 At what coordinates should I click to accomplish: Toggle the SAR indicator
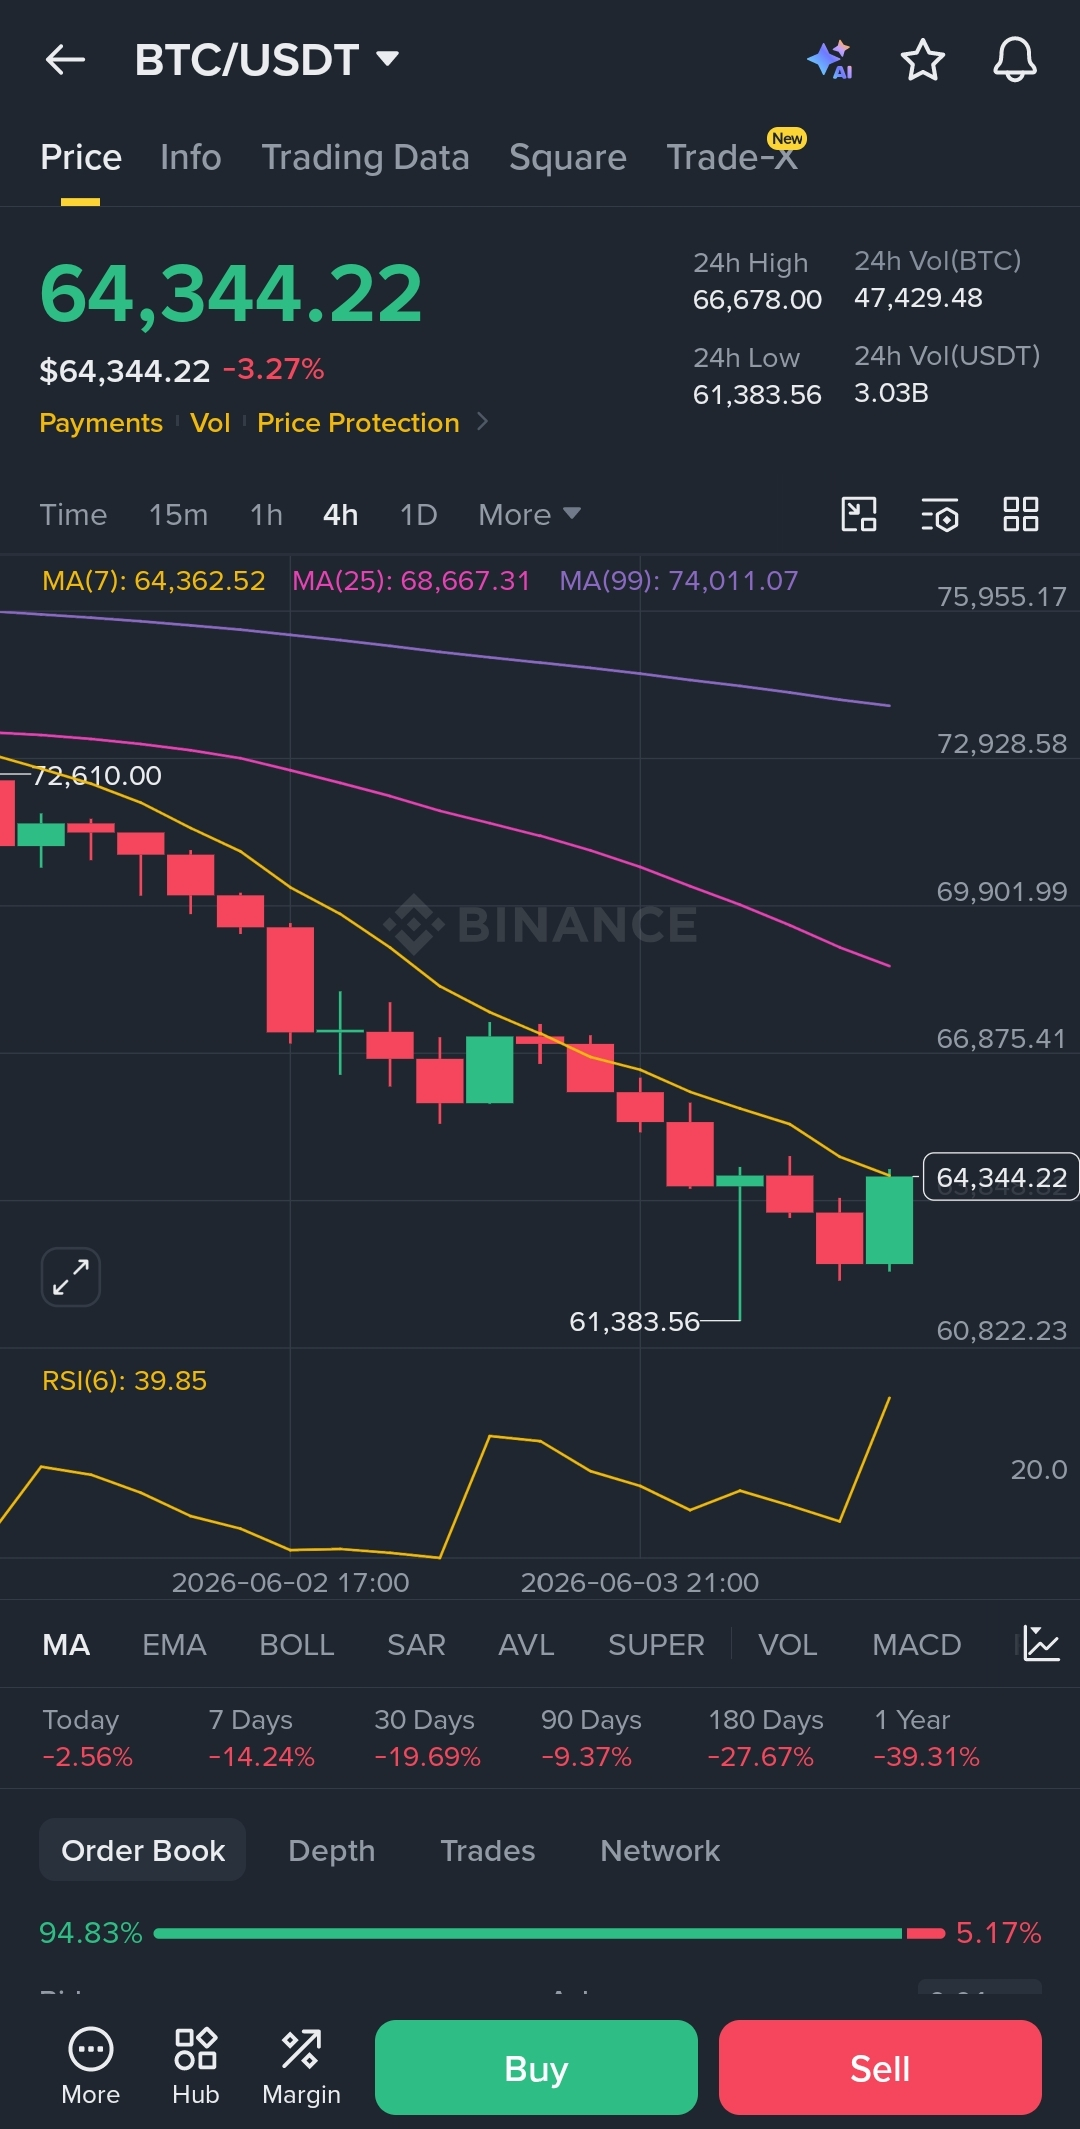click(416, 1644)
